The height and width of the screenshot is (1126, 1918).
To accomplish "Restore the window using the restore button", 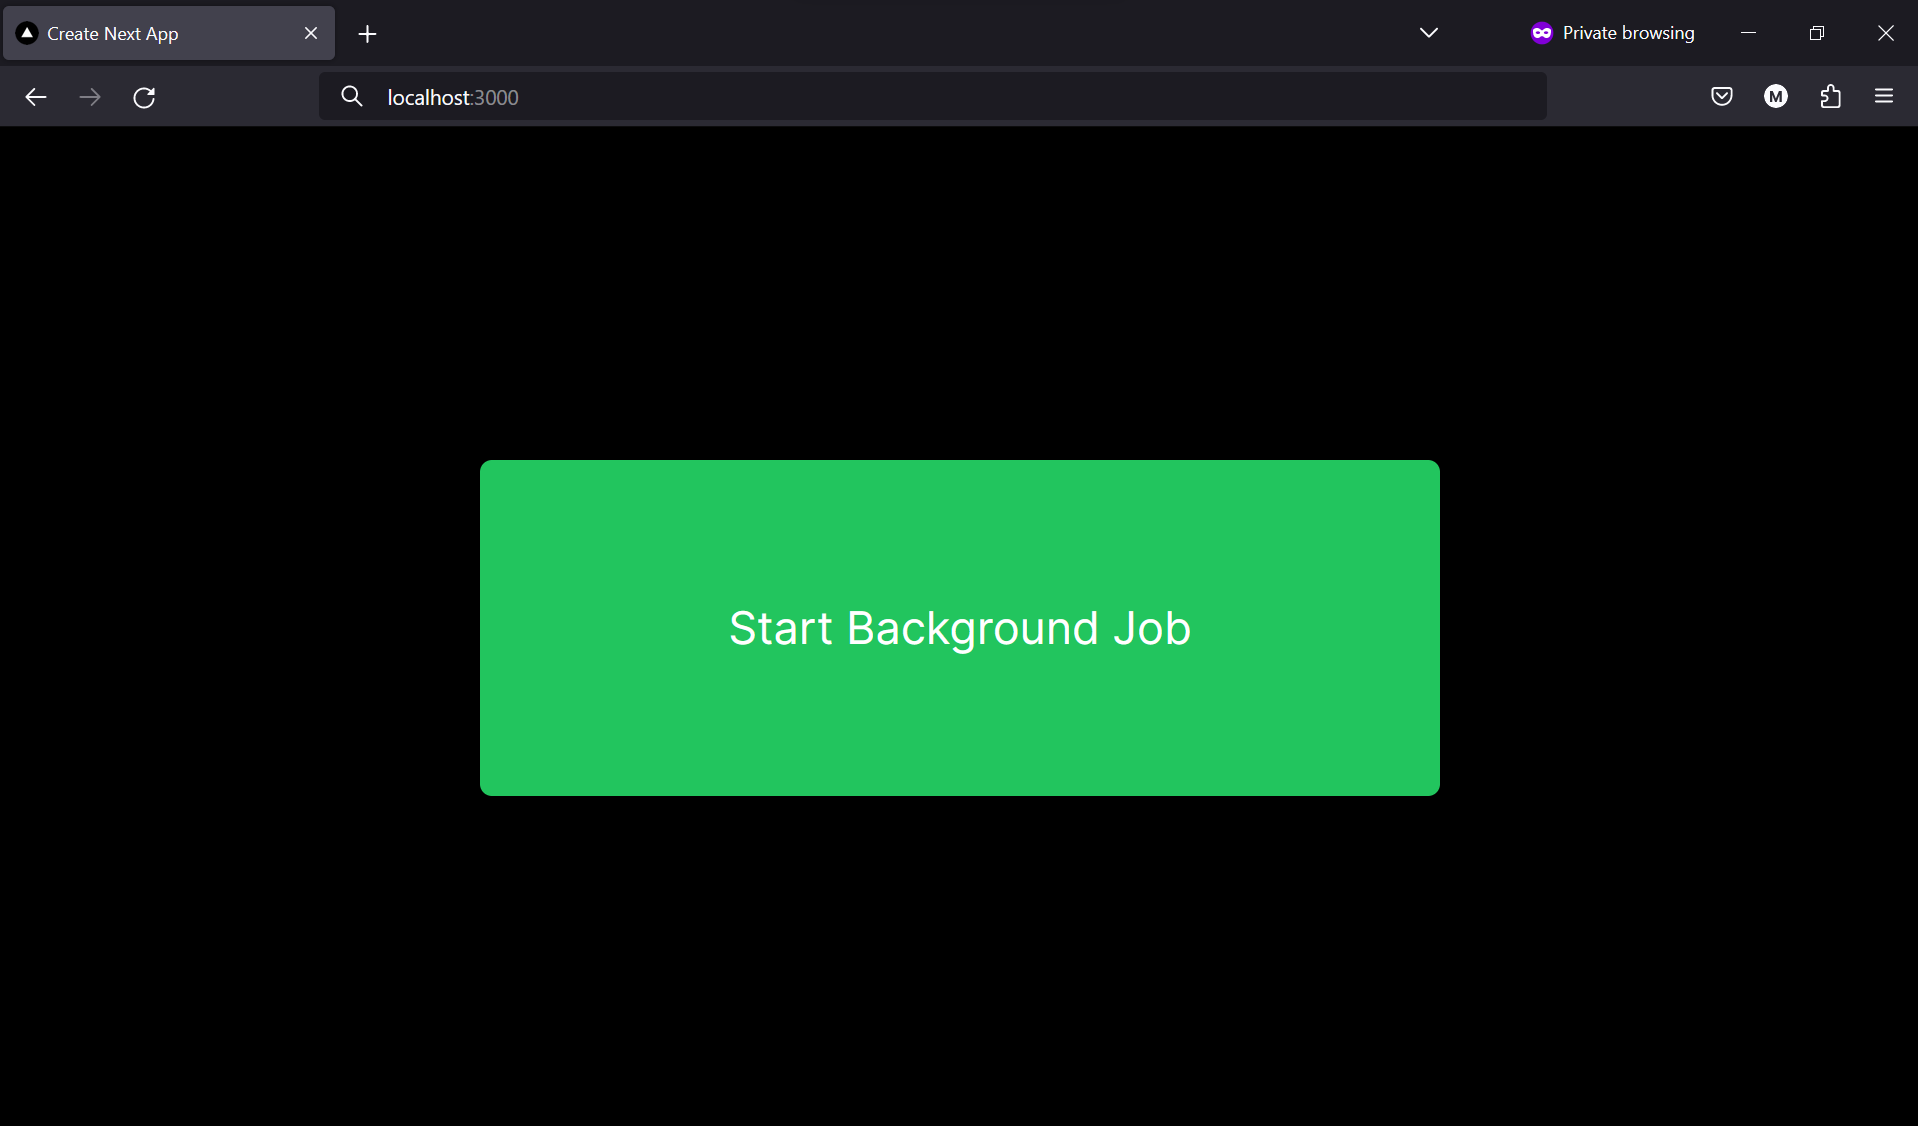I will click(x=1817, y=32).
